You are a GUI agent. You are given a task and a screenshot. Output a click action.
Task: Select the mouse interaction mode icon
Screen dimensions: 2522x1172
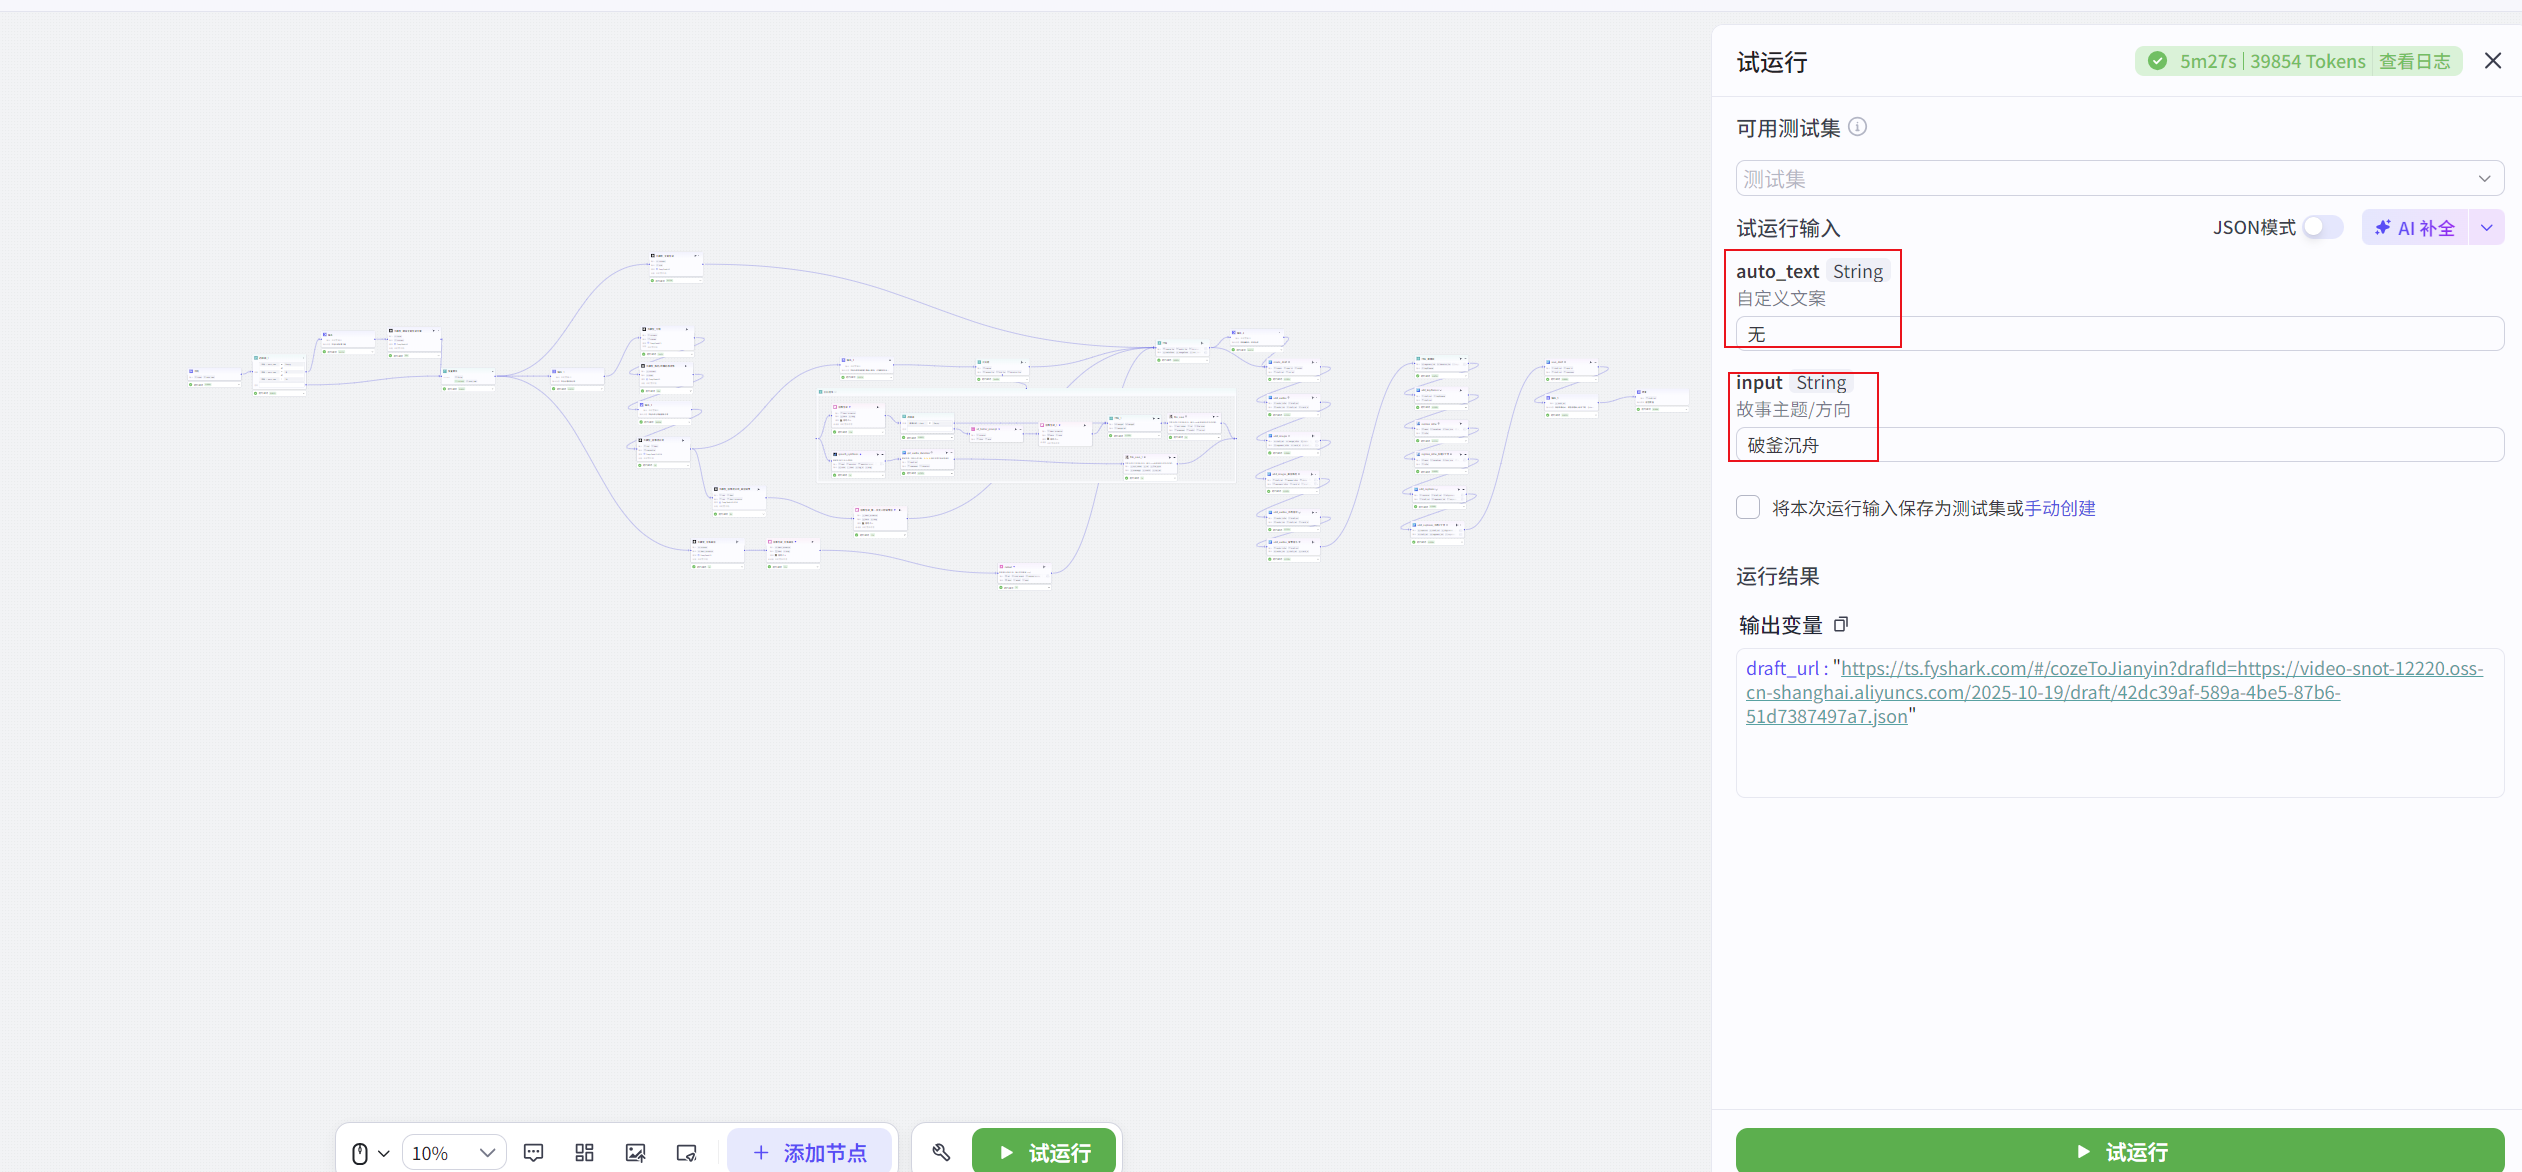[360, 1152]
